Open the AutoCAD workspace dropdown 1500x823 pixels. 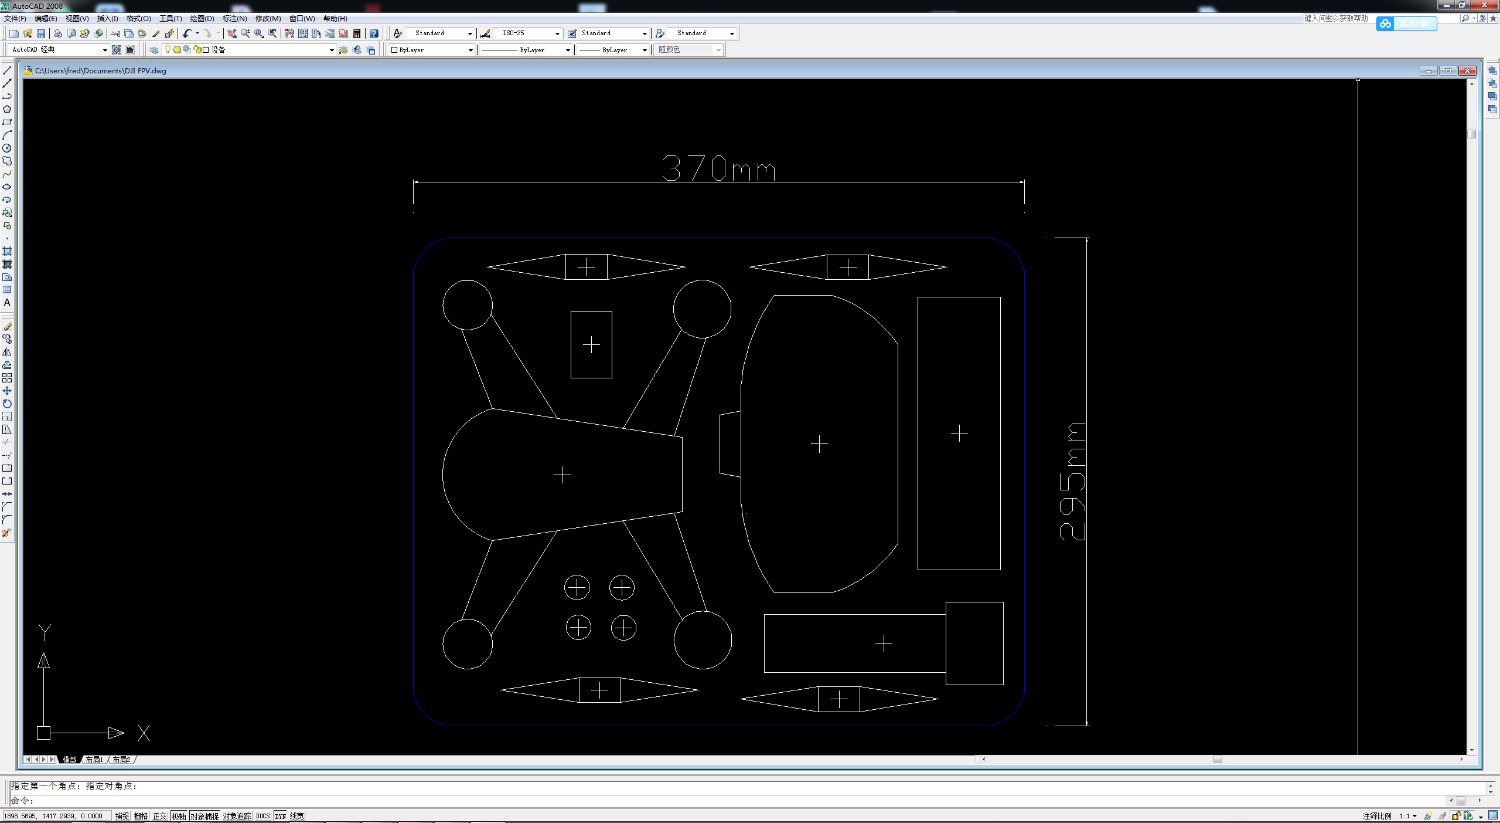click(58, 50)
